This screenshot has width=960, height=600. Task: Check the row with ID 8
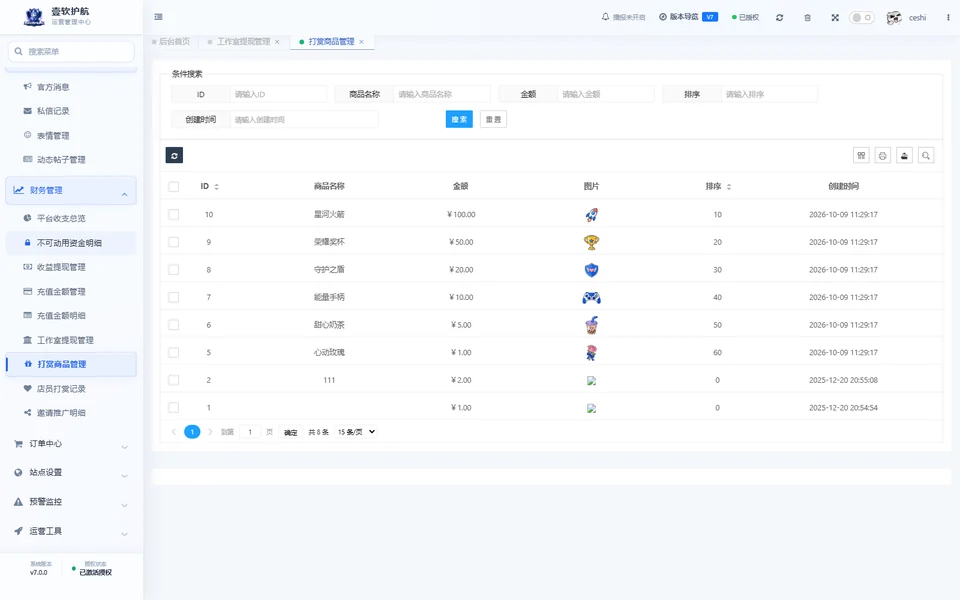[174, 269]
